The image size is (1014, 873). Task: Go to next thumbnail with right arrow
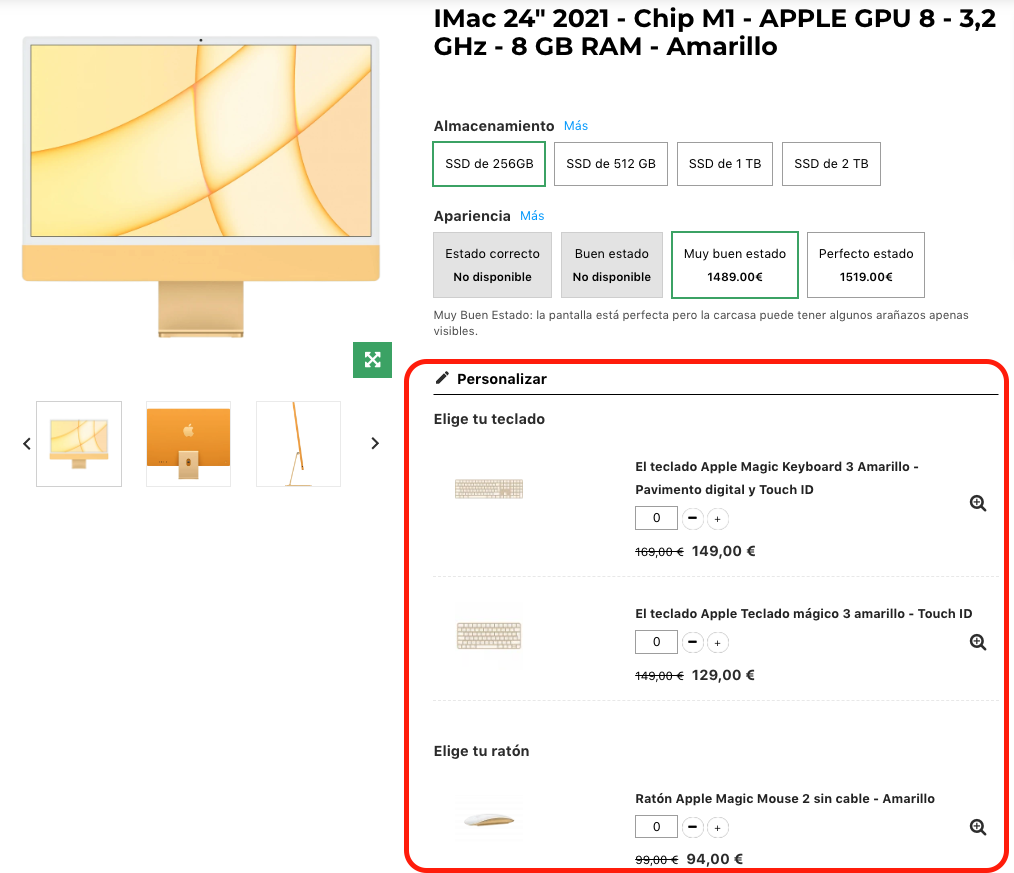(x=375, y=444)
